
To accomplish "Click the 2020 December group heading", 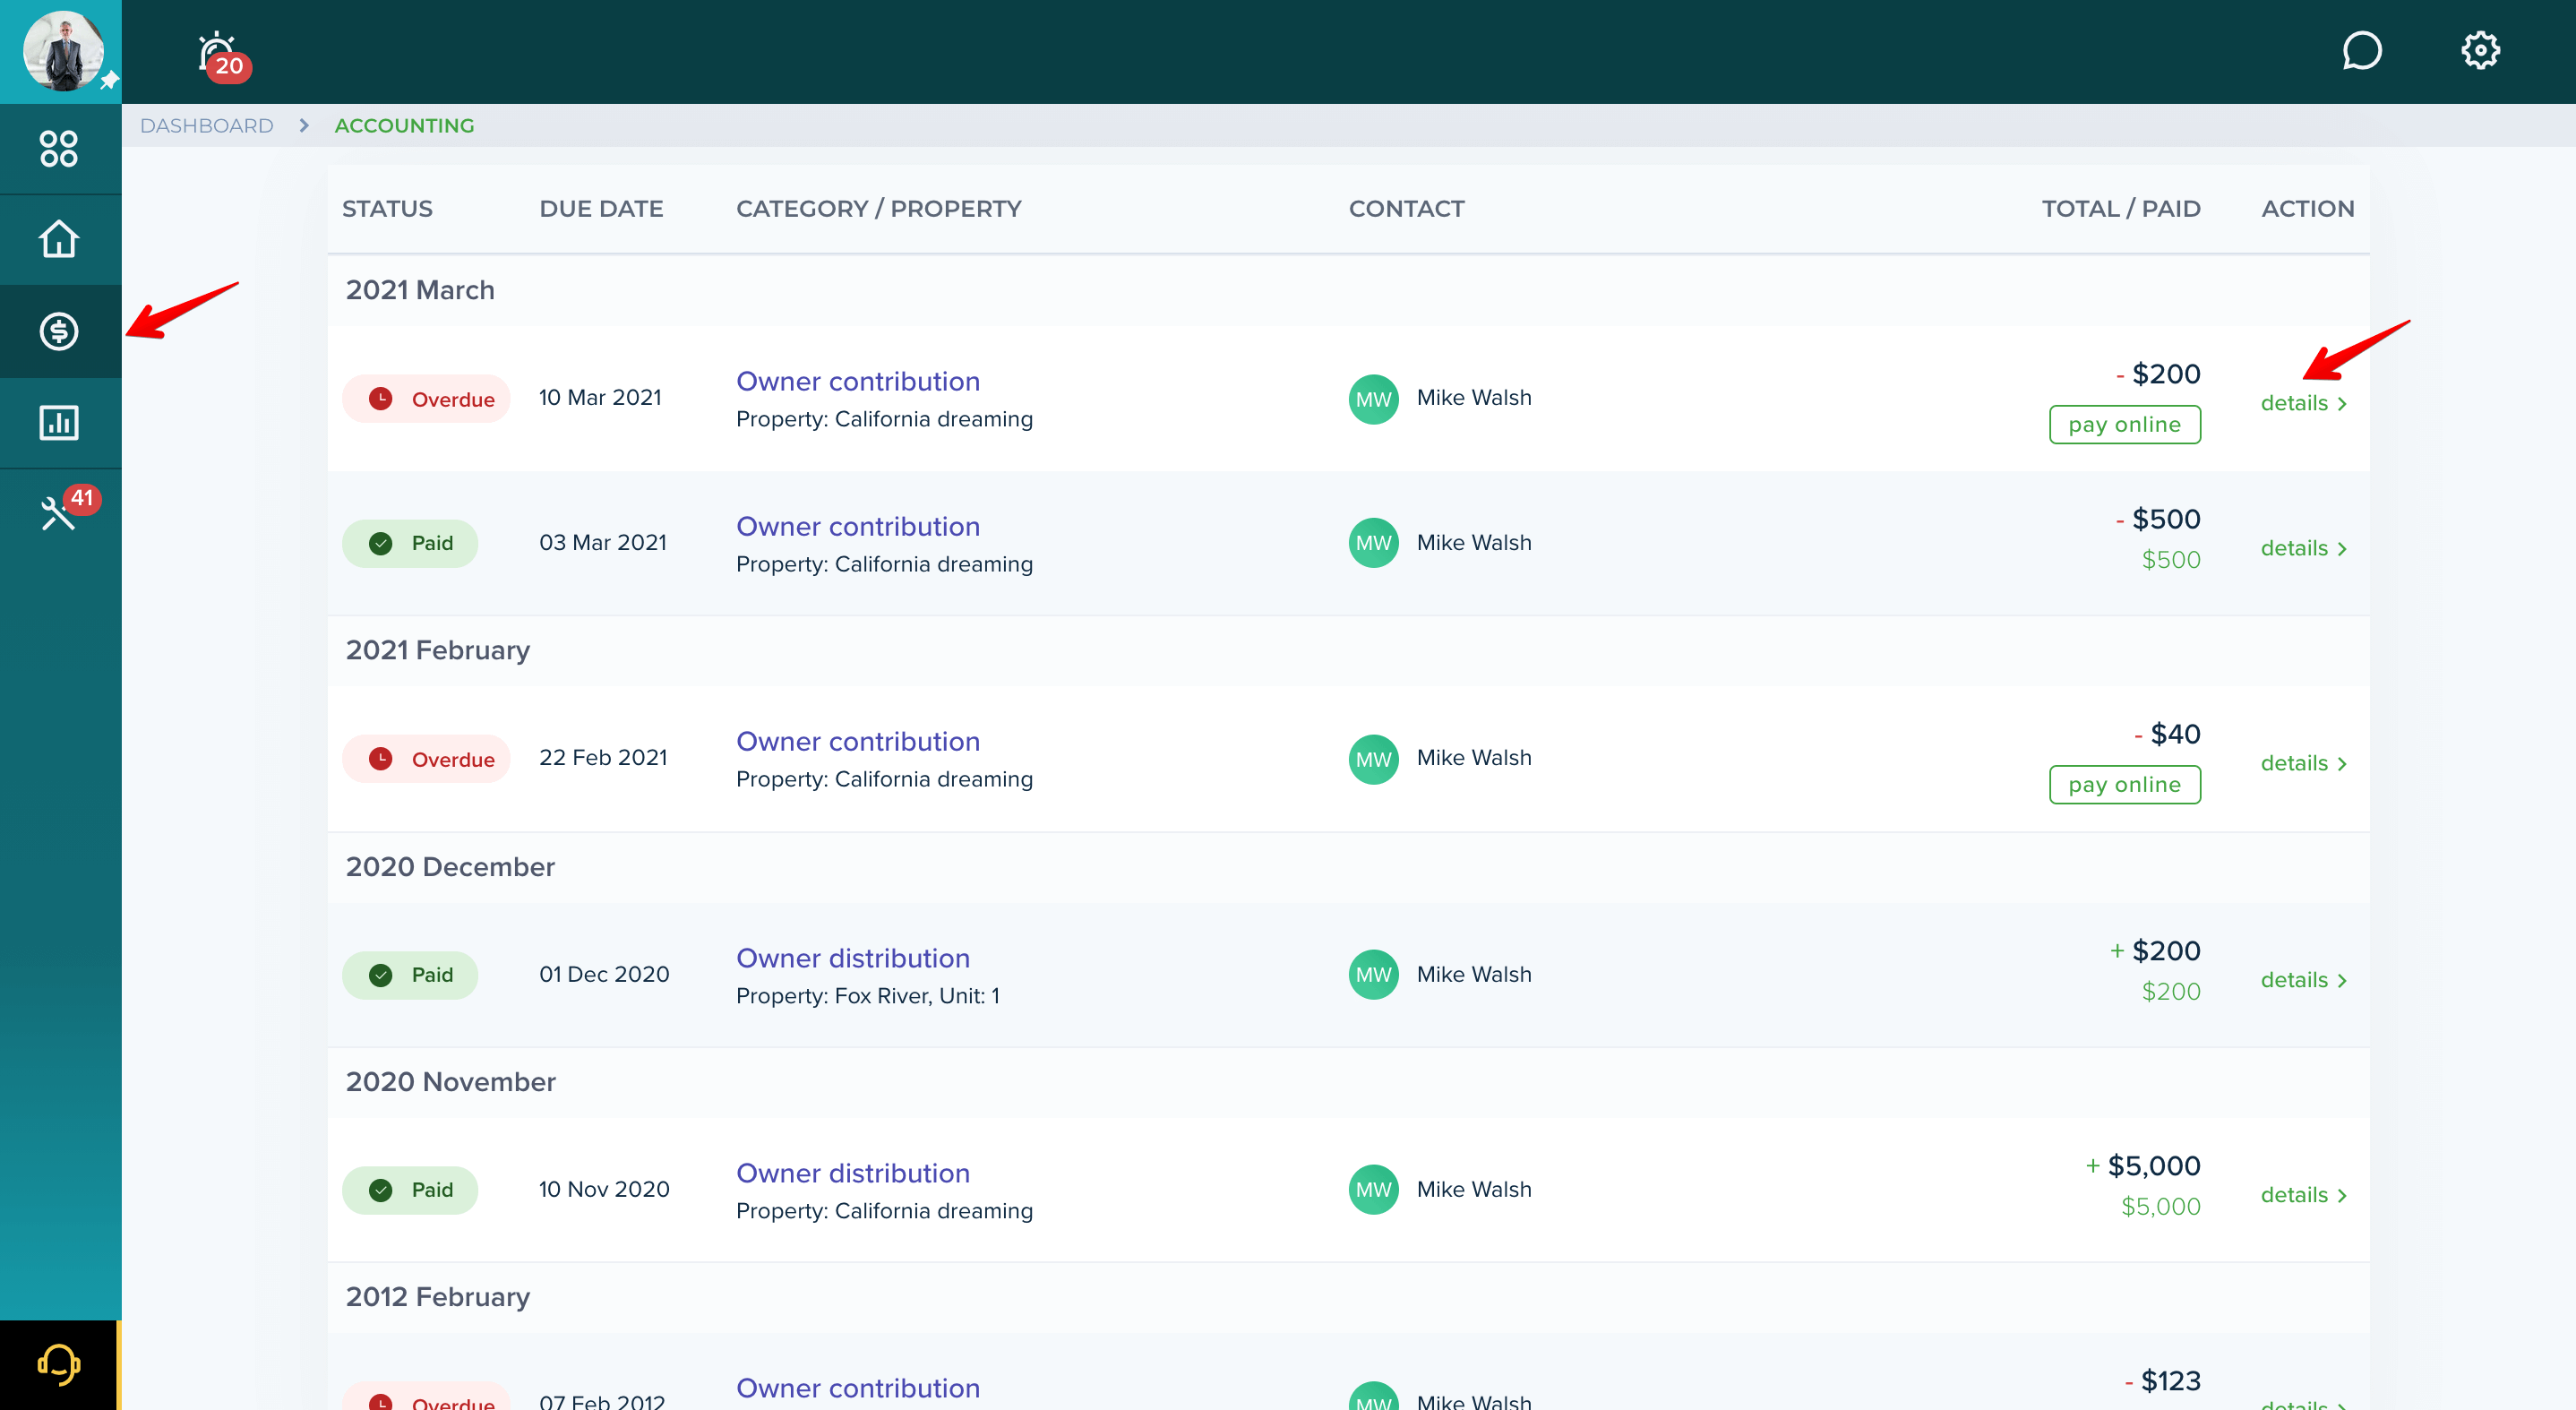I will [450, 867].
